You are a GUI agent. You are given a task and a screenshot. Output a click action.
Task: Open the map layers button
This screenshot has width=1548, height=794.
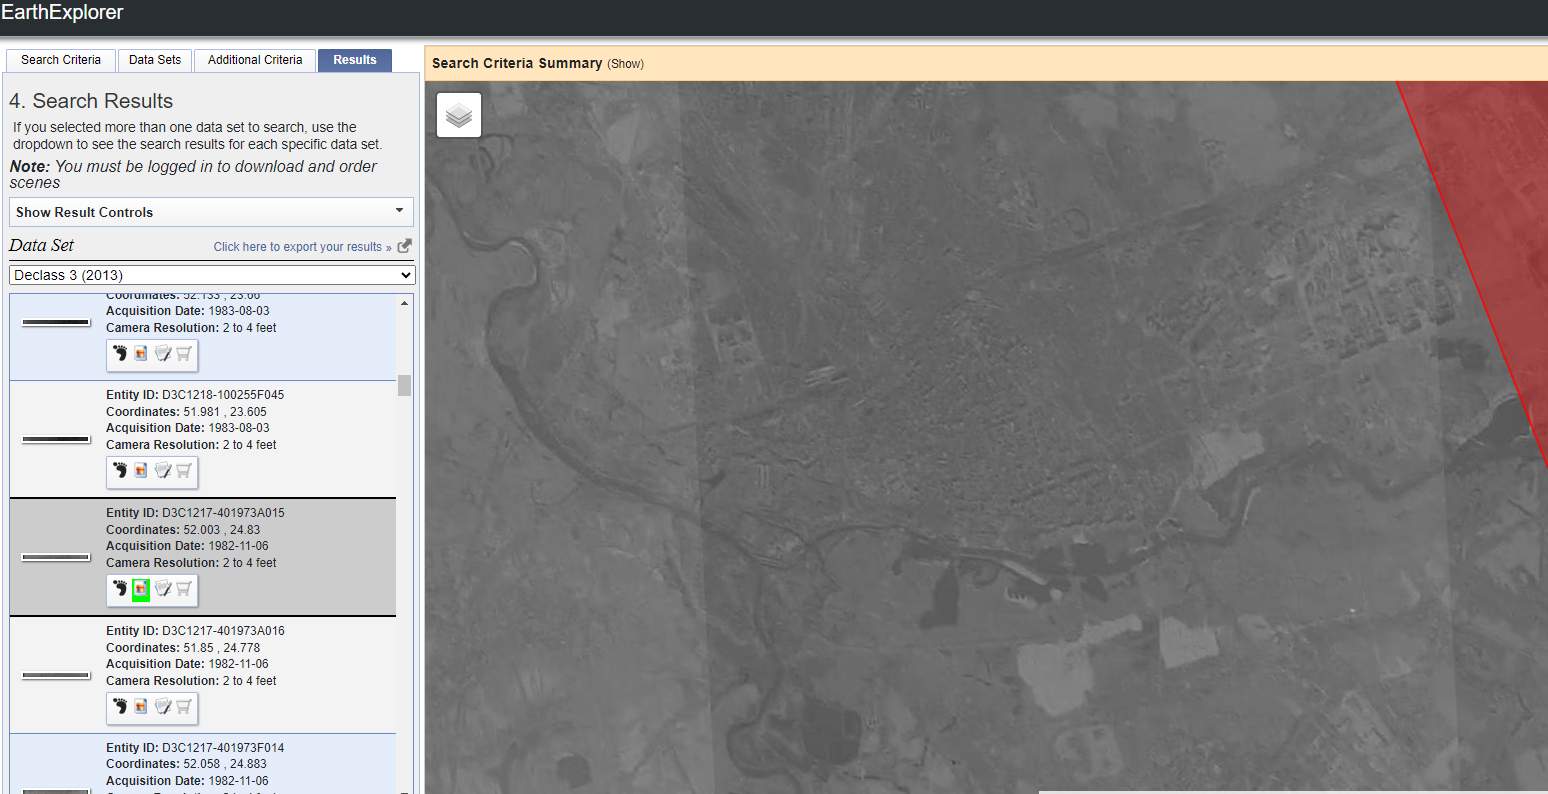pyautogui.click(x=459, y=115)
